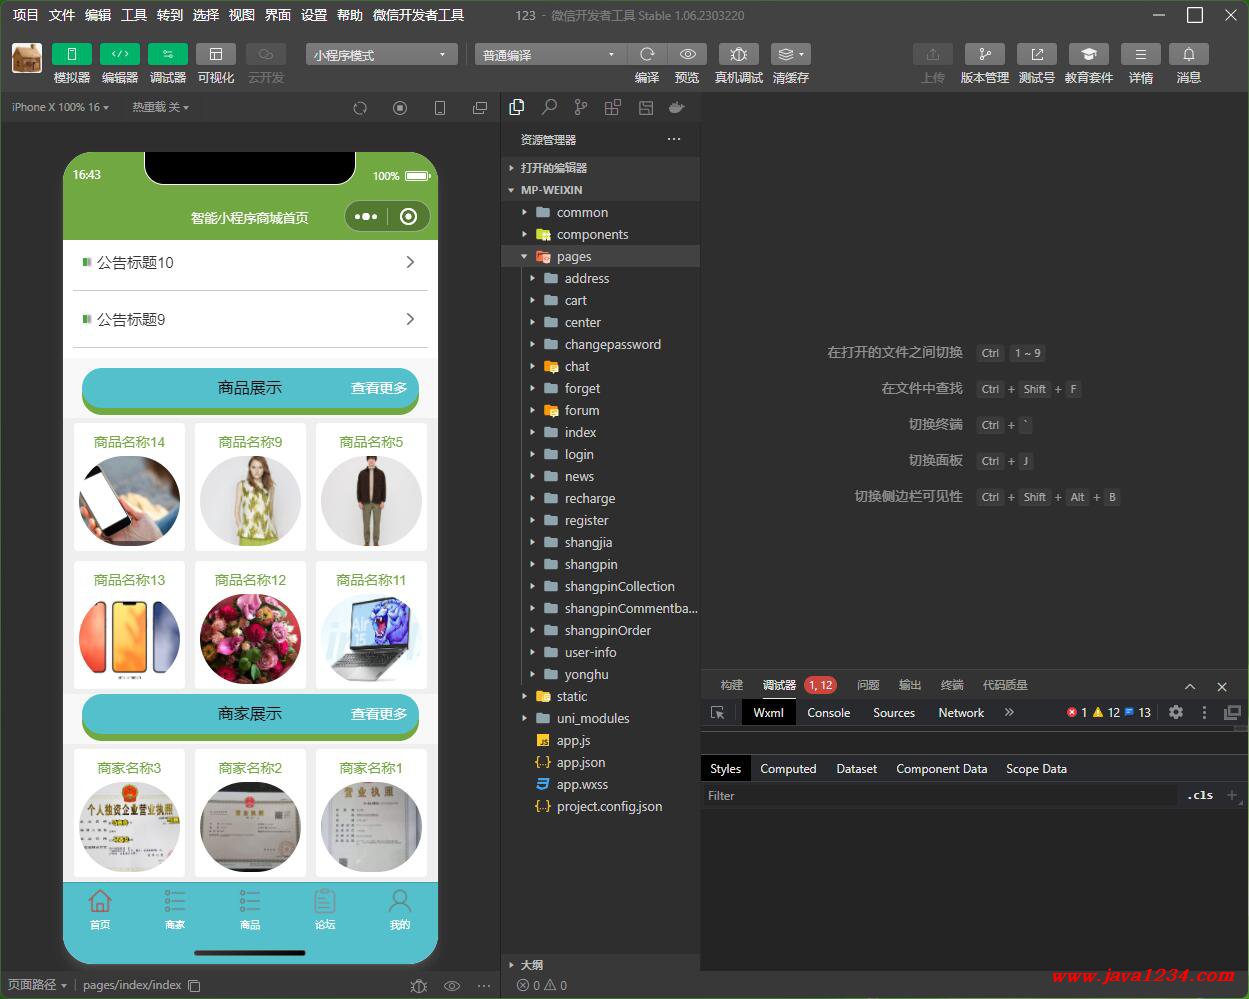Open the search sidebar icon
Image resolution: width=1249 pixels, height=999 pixels.
[549, 107]
